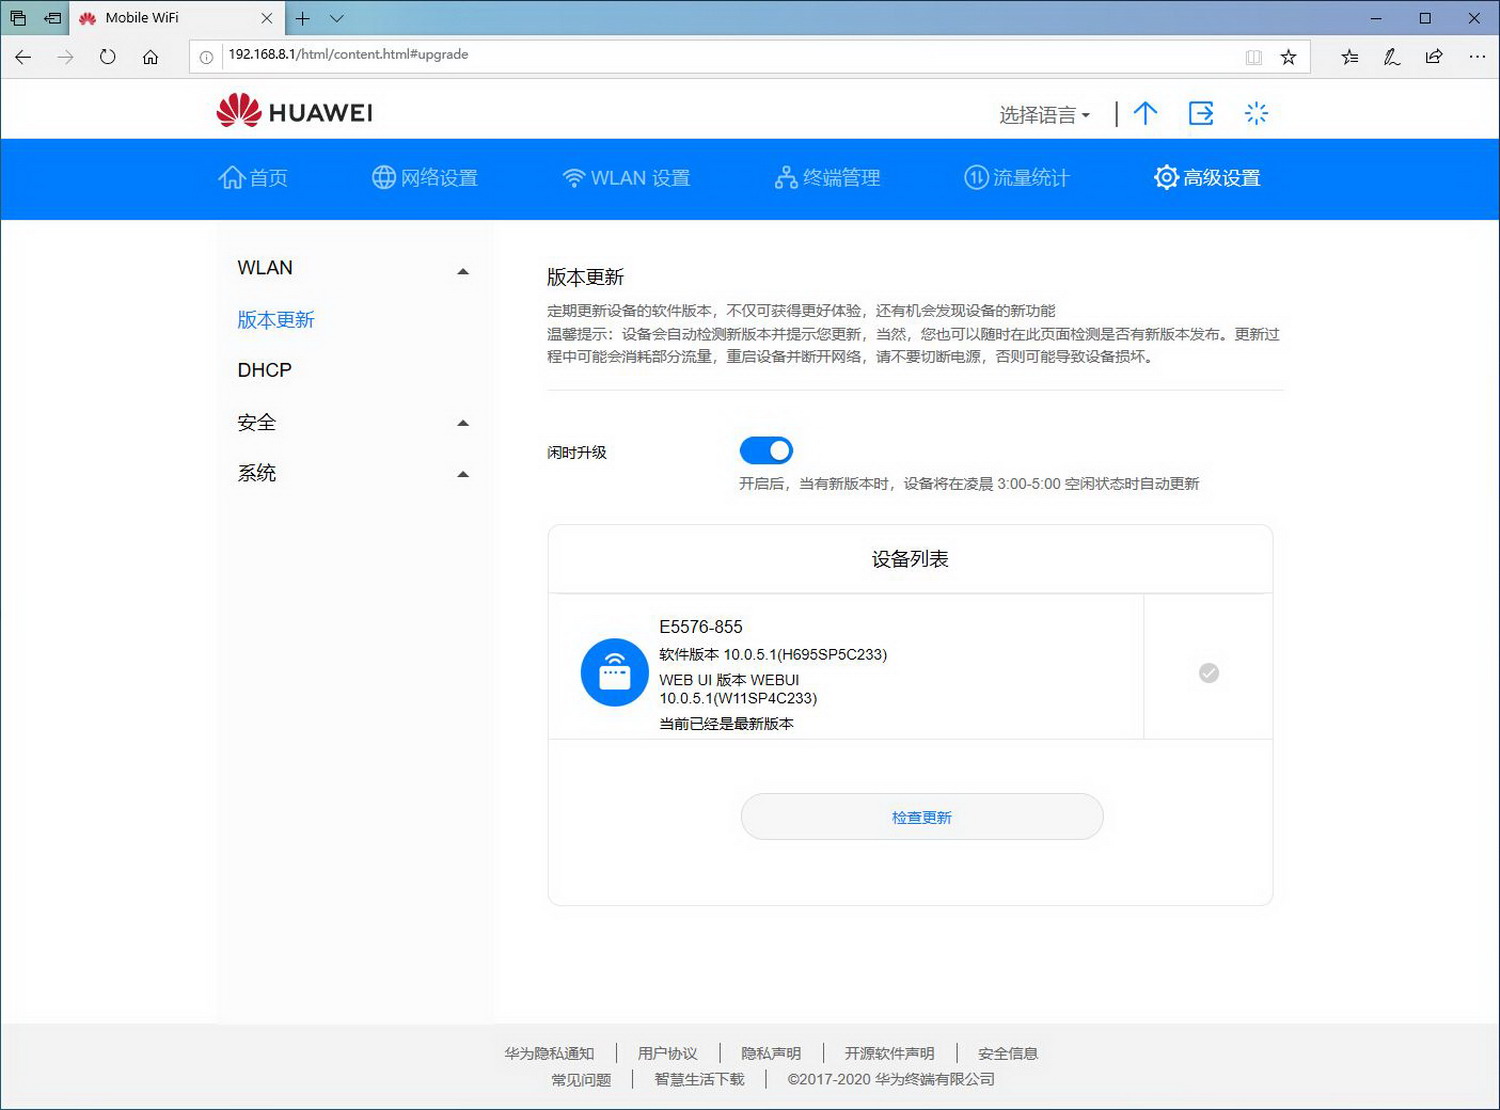Disable the 闲时升级 idle upgrade switch
1500x1110 pixels.
tap(765, 450)
